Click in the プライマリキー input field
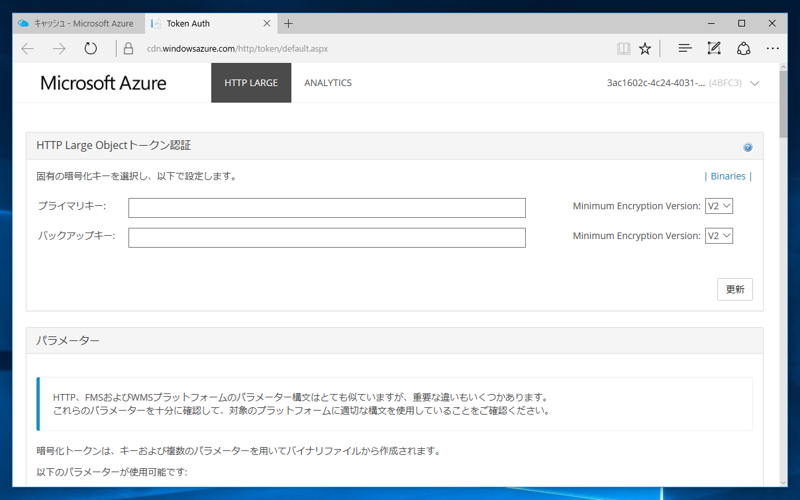This screenshot has height=500, width=800. click(327, 208)
